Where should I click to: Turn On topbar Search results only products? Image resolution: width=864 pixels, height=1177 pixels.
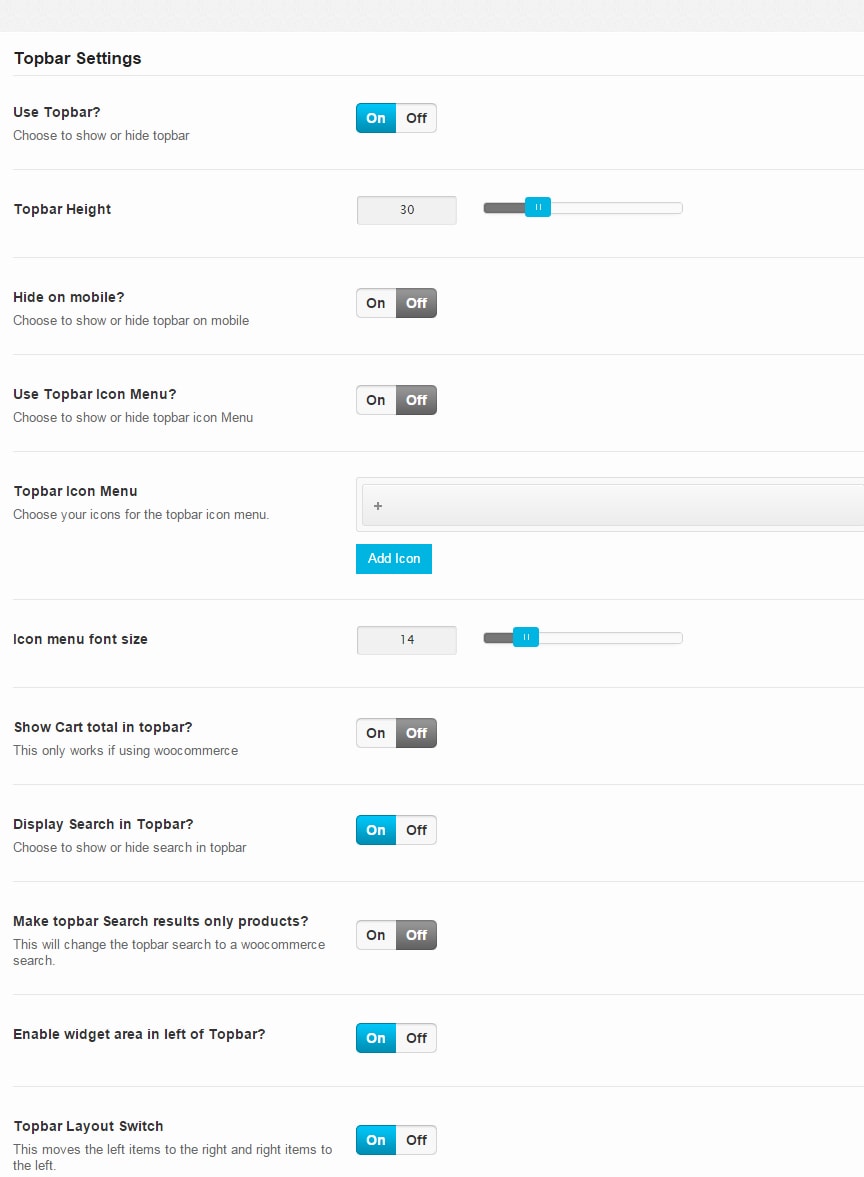tap(376, 935)
